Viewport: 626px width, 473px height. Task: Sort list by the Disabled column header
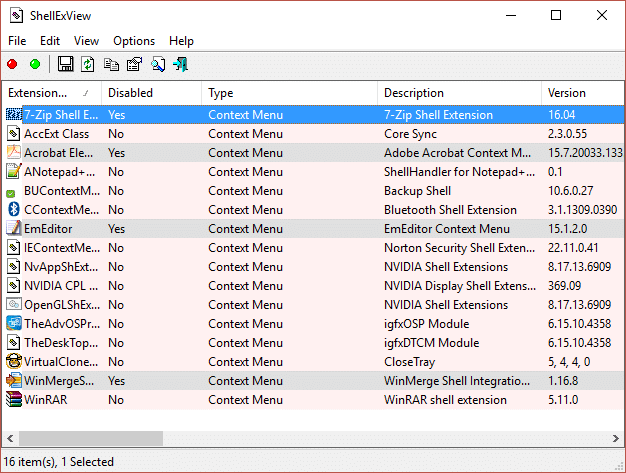coord(150,93)
